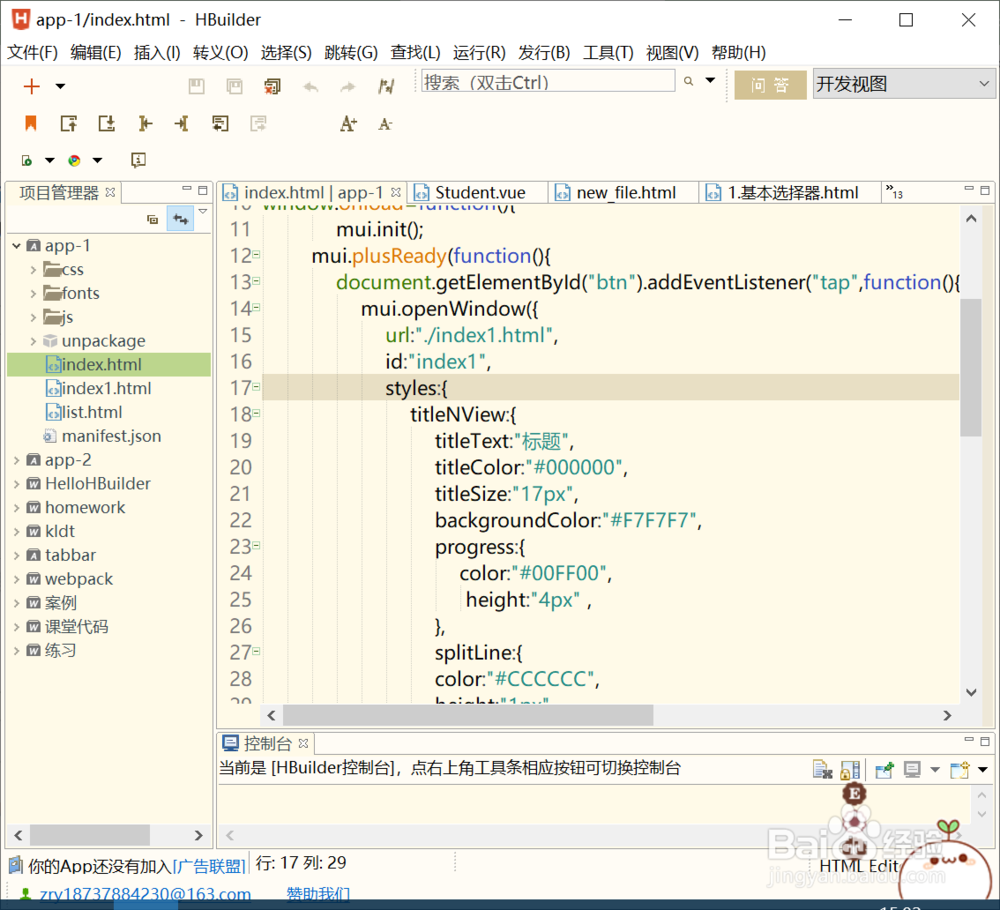
Task: Click the up-arrow box toolbar icon
Action: click(x=68, y=123)
